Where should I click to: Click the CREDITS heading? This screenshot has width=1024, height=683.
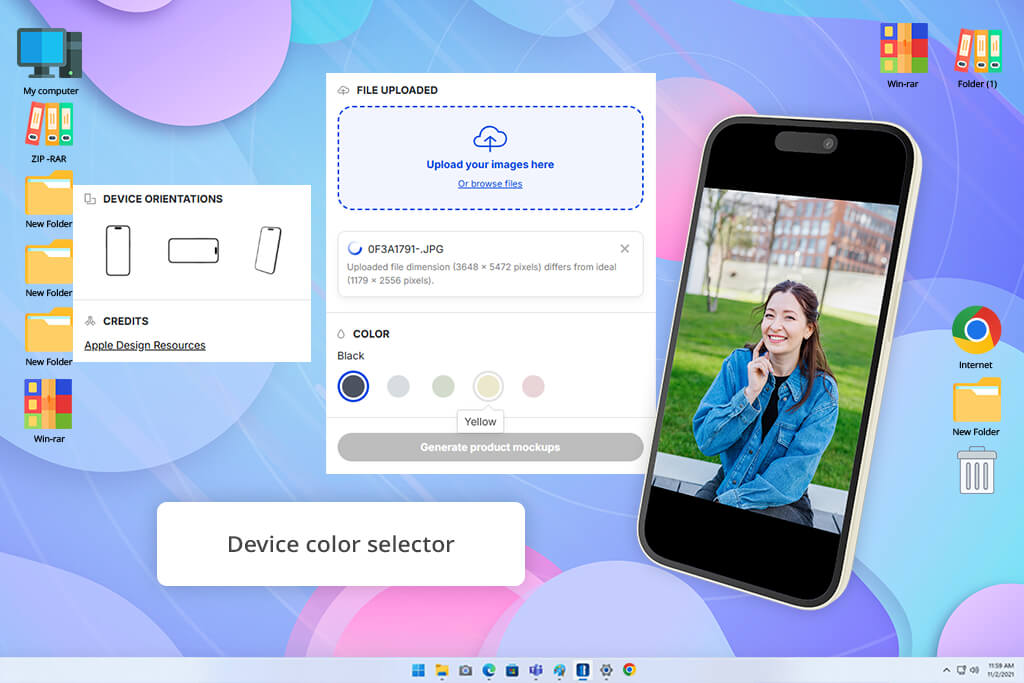[125, 321]
